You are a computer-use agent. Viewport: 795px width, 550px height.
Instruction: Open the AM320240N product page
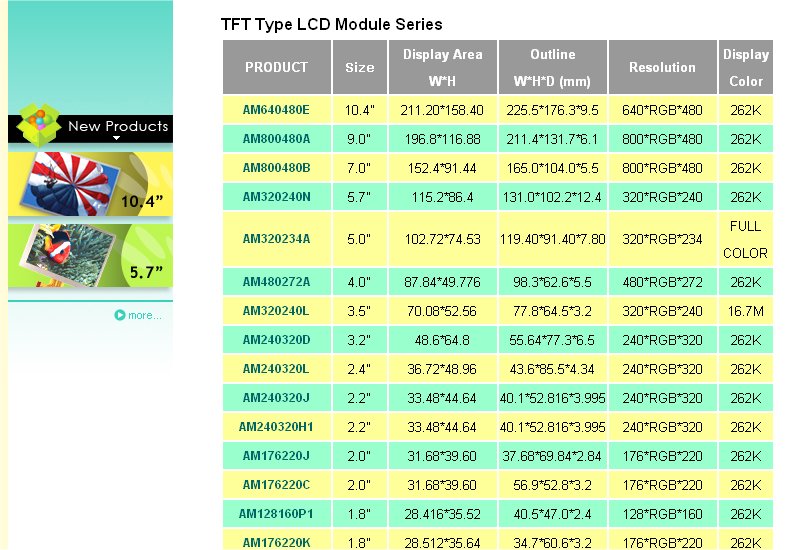pos(276,196)
